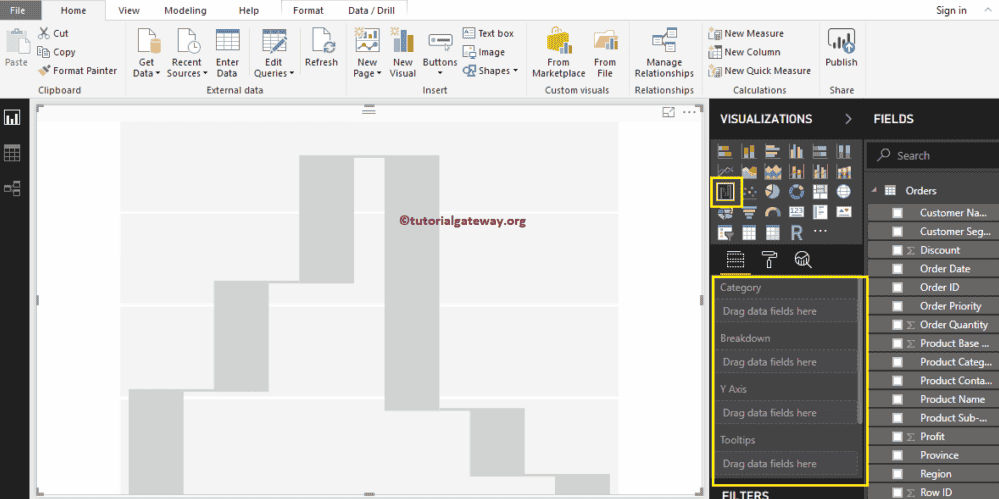
Task: Switch to Model relationships view in sidebar
Action: coord(12,188)
